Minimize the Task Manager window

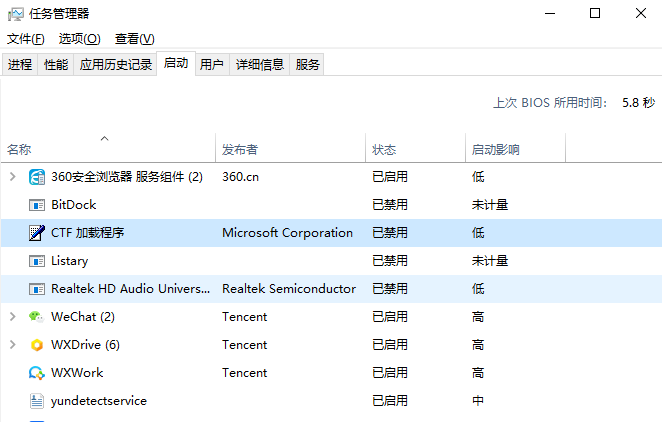(550, 14)
